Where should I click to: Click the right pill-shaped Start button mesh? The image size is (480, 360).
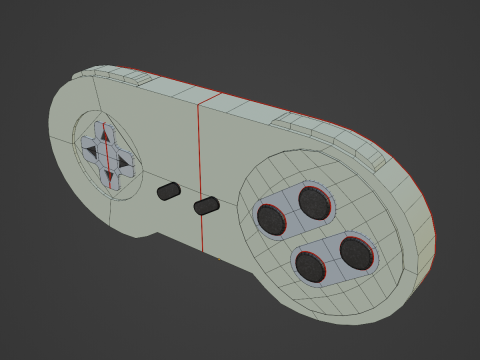click(207, 205)
